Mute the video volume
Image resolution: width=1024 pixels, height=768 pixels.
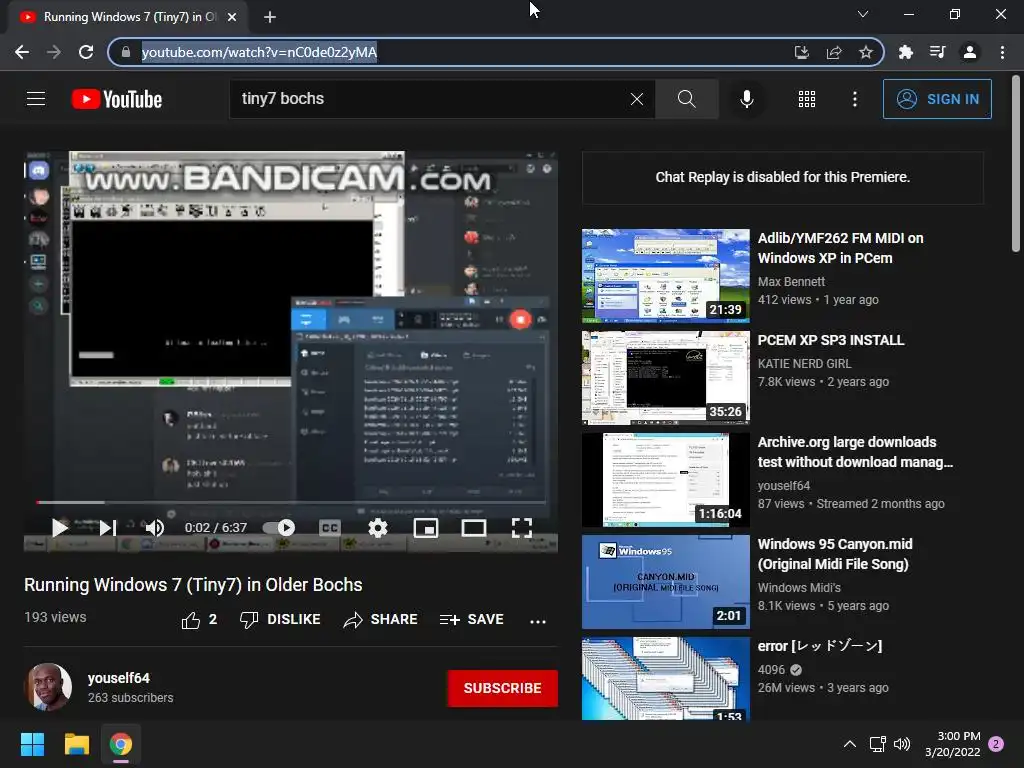154,528
